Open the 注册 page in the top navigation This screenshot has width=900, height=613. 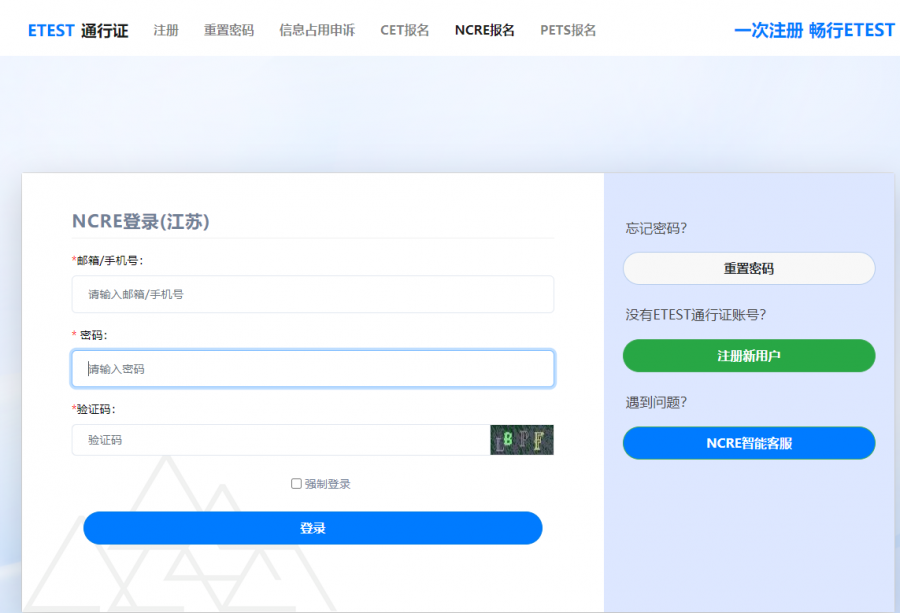[166, 30]
